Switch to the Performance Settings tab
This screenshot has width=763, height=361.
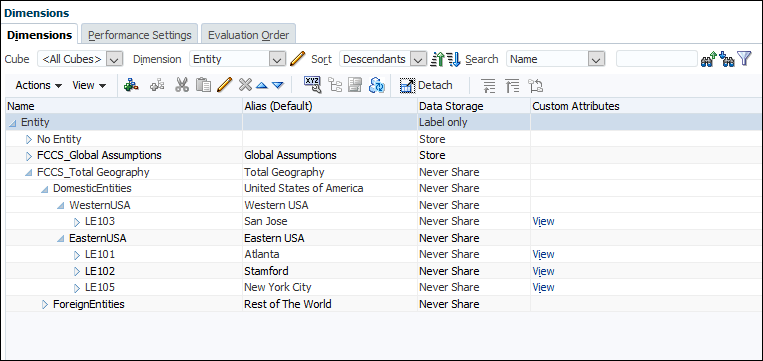pyautogui.click(x=140, y=35)
